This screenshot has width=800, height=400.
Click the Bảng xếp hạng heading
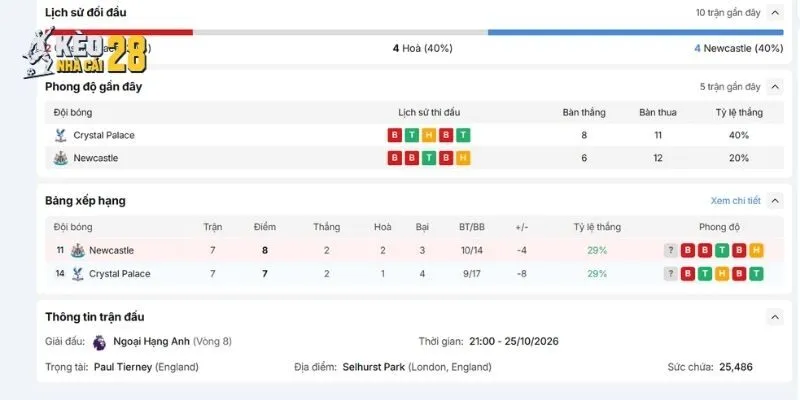(x=85, y=201)
